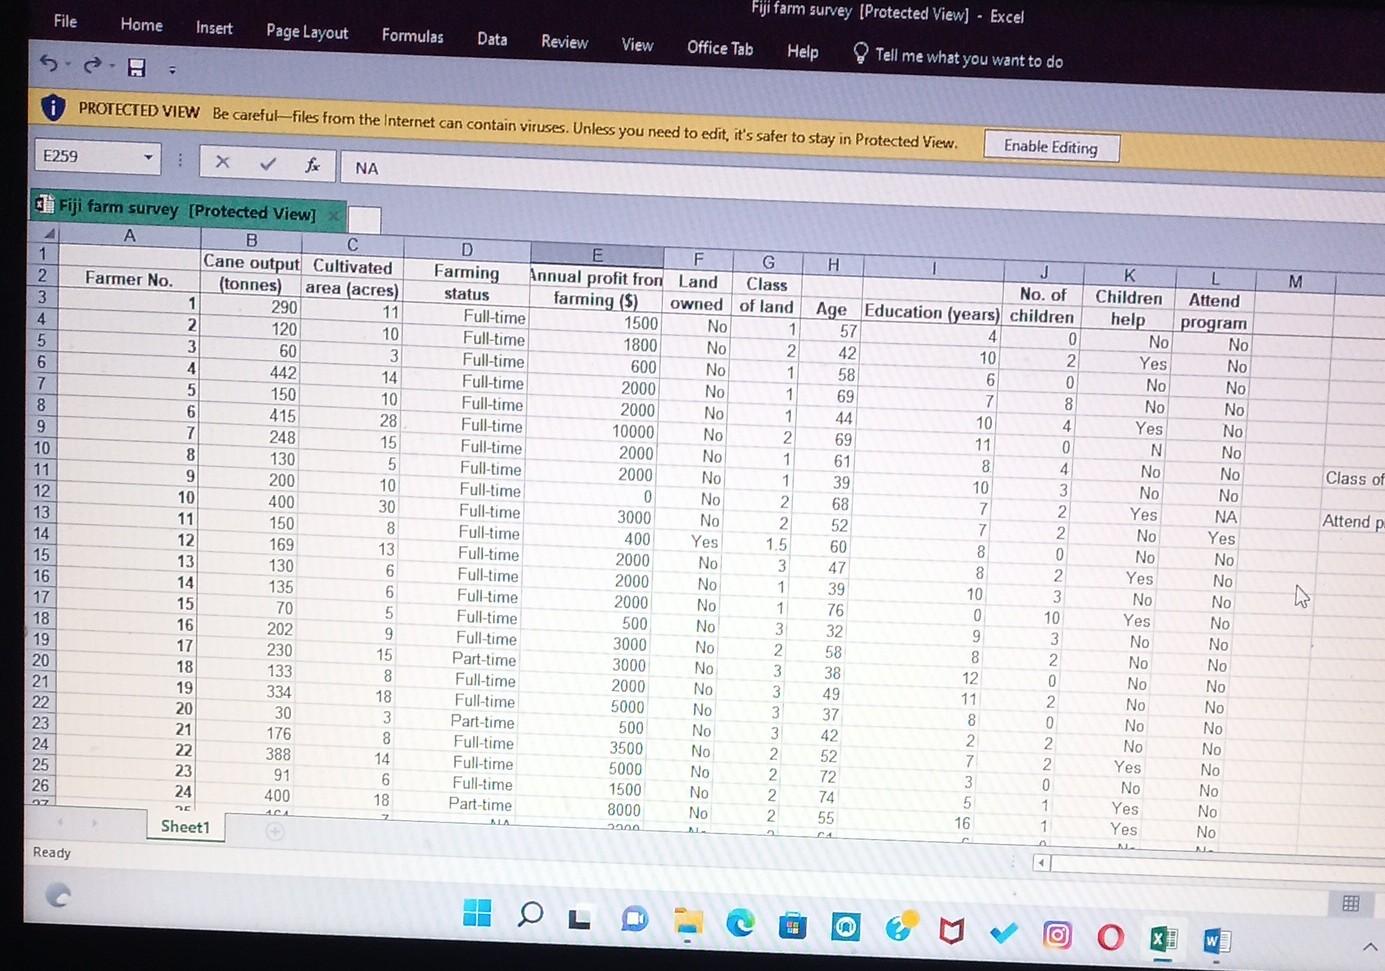This screenshot has width=1385, height=971.
Task: Open the Quick Access Toolbar customize dropdown
Action: [x=172, y=70]
